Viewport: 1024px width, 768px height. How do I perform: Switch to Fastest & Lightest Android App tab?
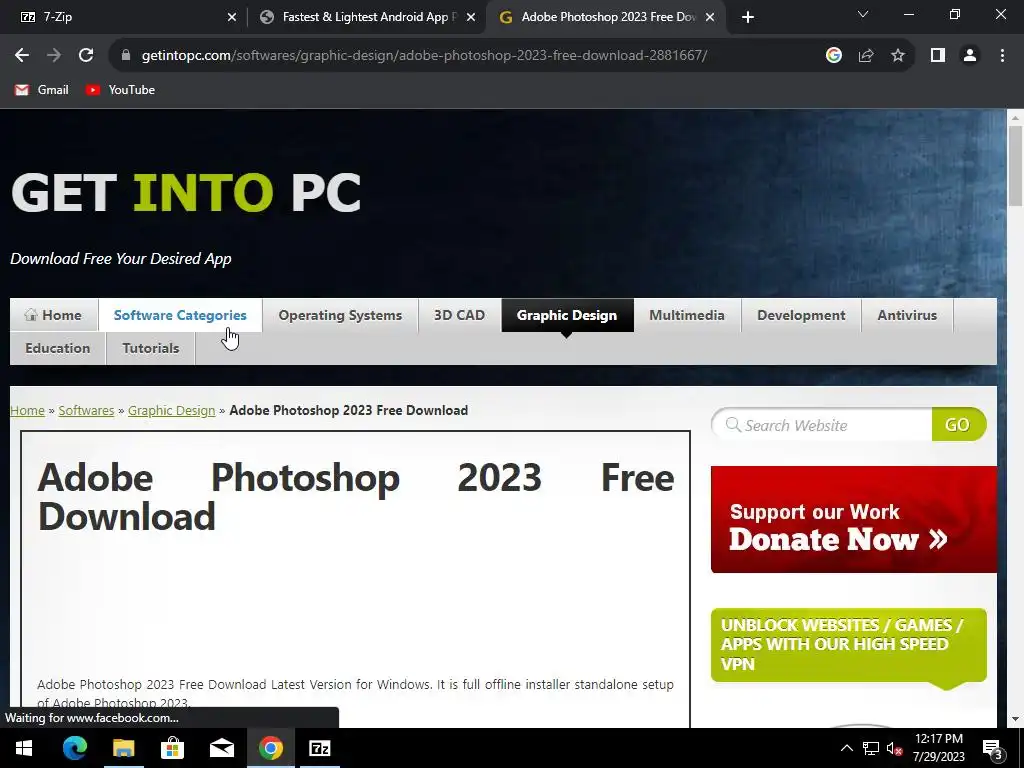[366, 17]
